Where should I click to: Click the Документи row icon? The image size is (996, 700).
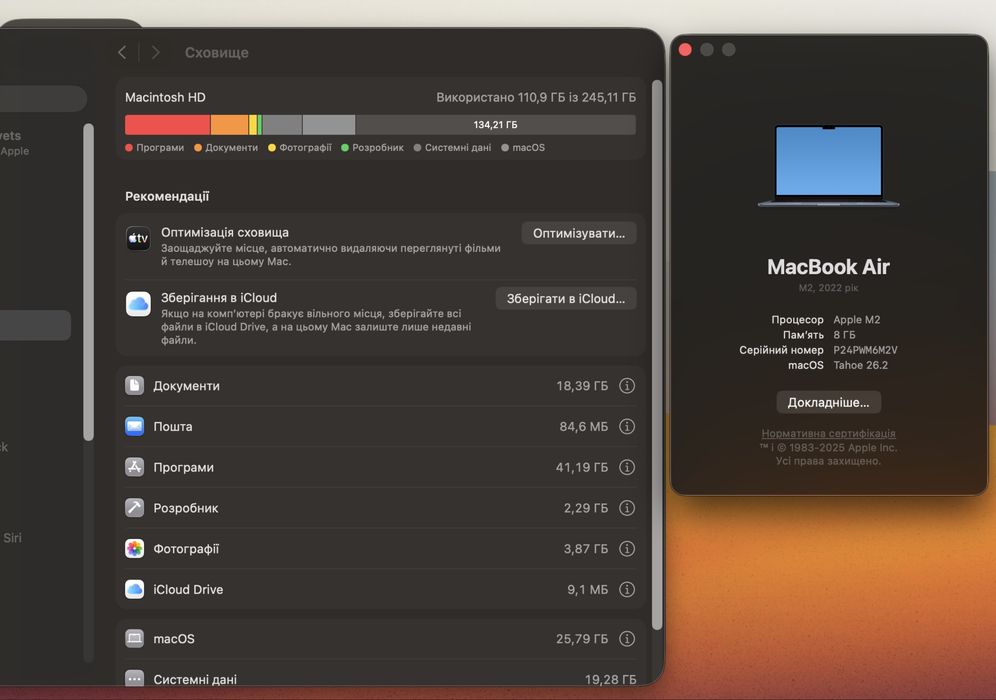[x=134, y=386]
